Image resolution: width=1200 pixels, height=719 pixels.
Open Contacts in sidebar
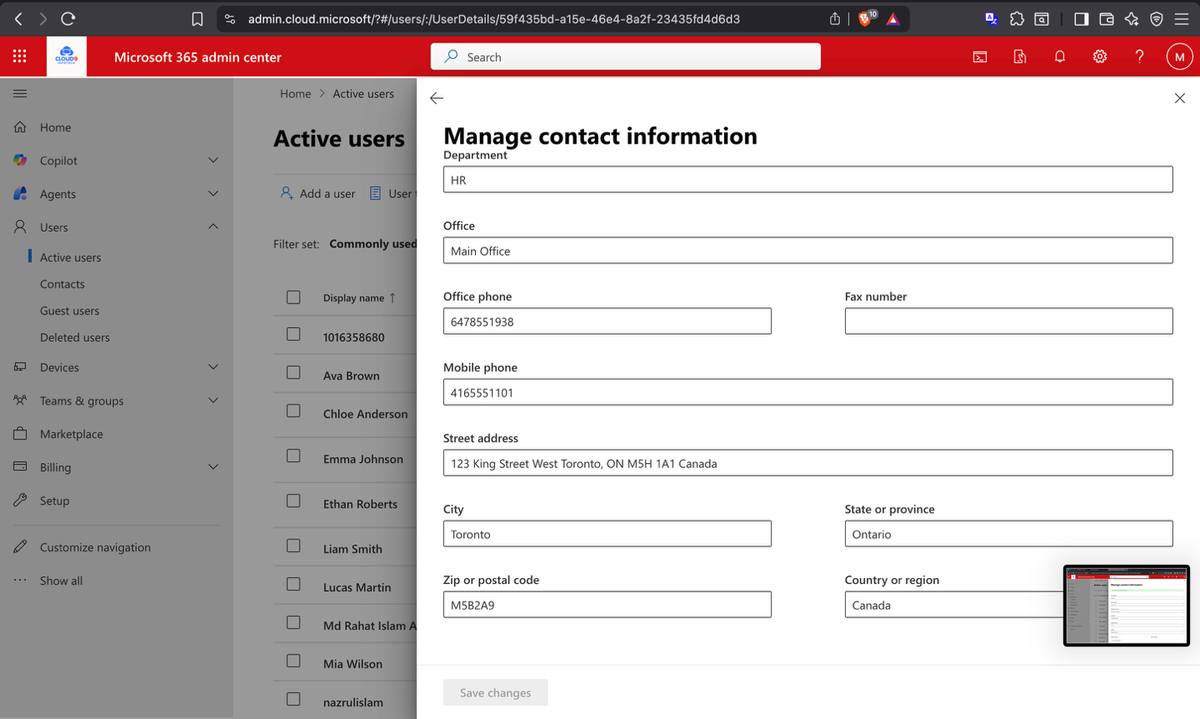click(x=62, y=284)
